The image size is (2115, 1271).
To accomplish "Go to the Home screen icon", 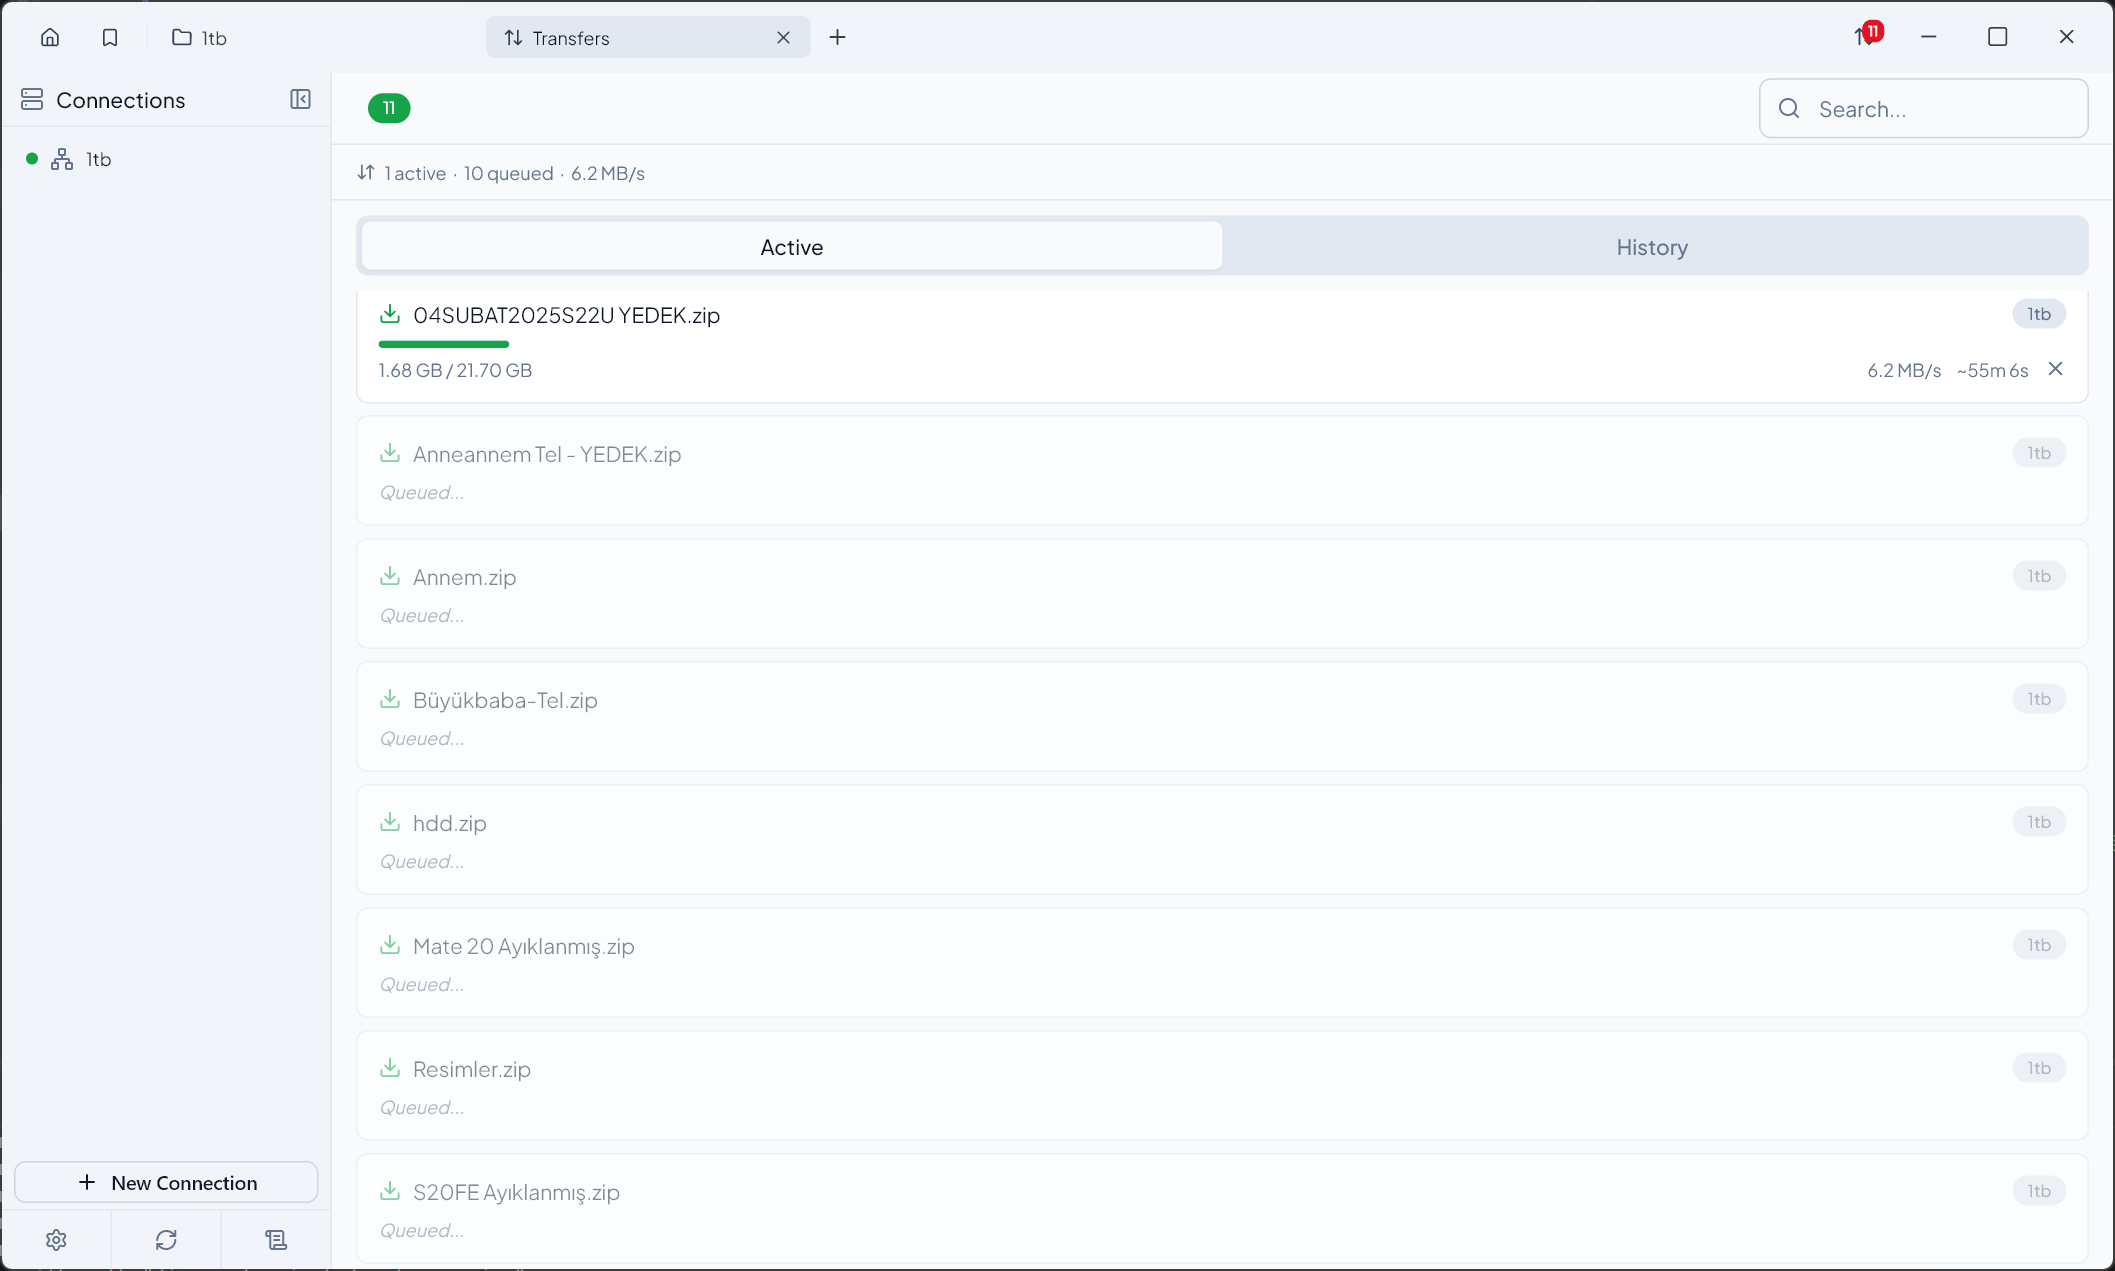I will tap(49, 37).
